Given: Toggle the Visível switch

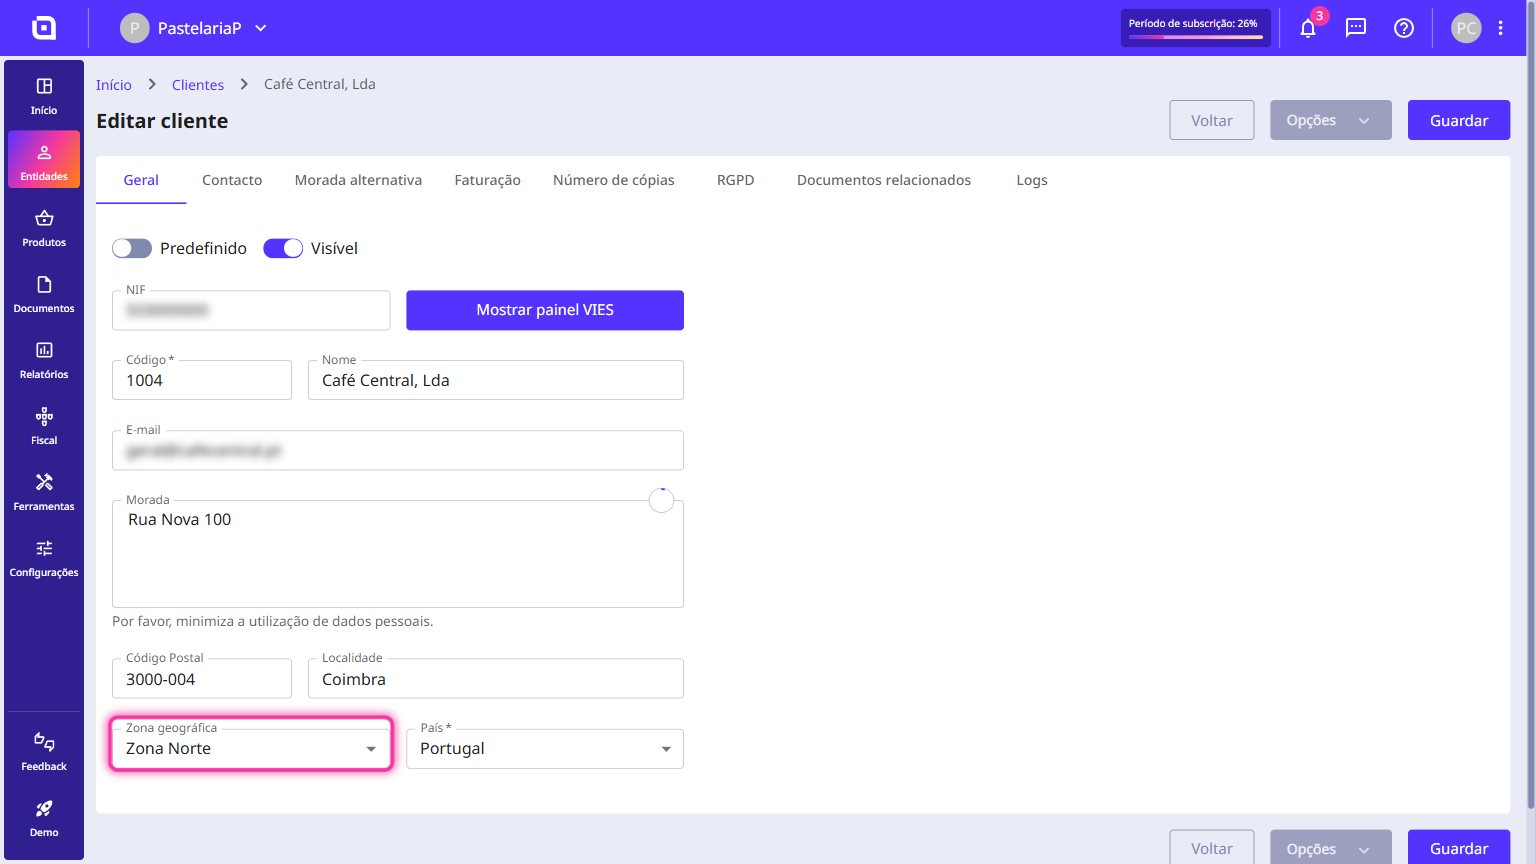Looking at the screenshot, I should click(283, 248).
